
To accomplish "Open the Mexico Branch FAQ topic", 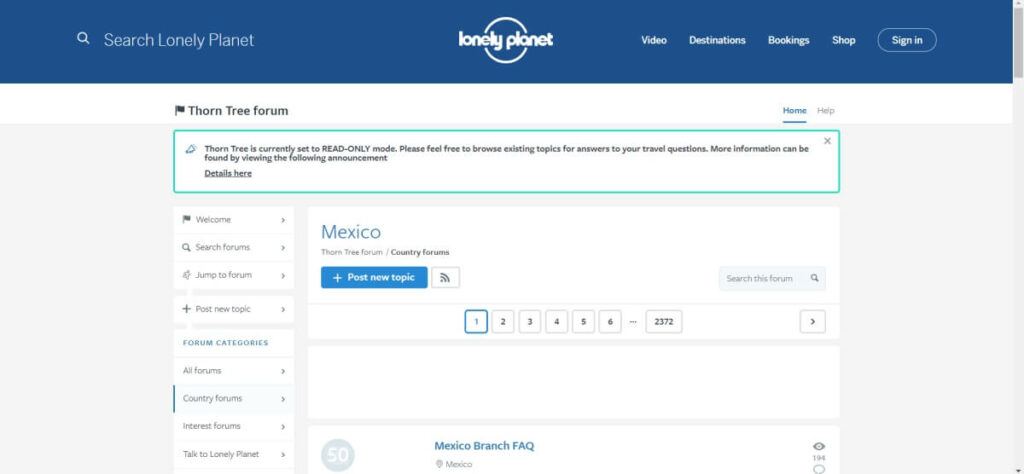I will click(x=484, y=446).
